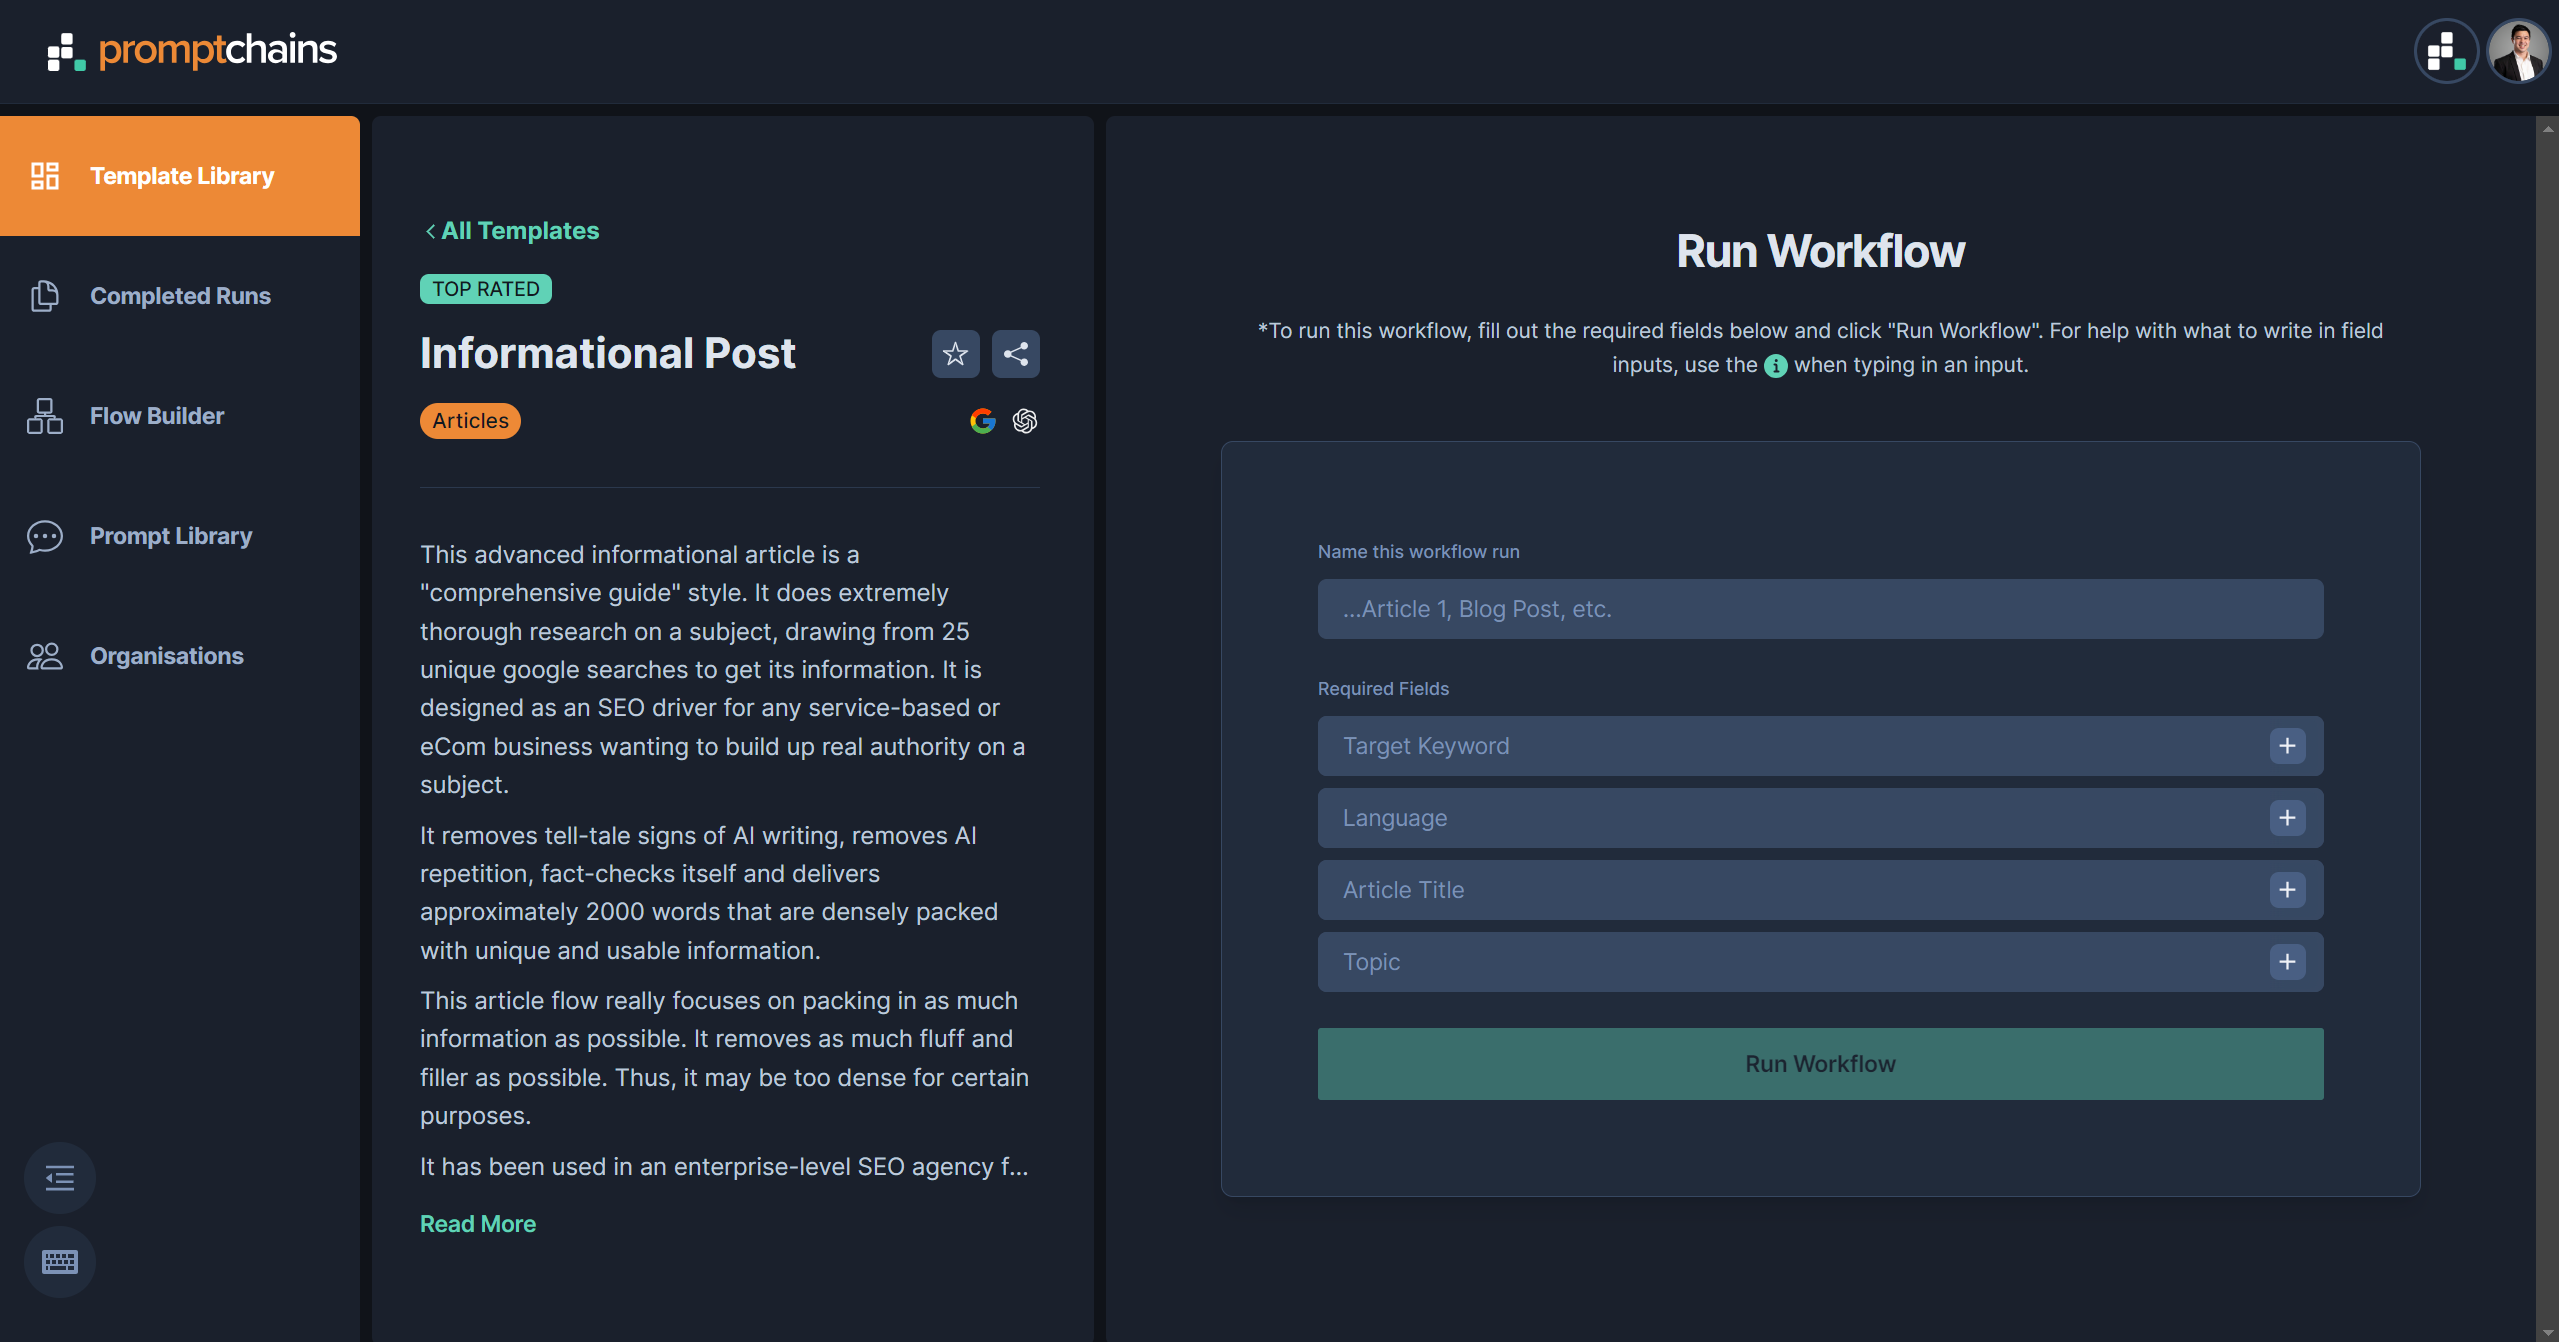Screen dimensions: 2559x1342
Task: Expand the Topic field plus button
Action: pos(2286,962)
